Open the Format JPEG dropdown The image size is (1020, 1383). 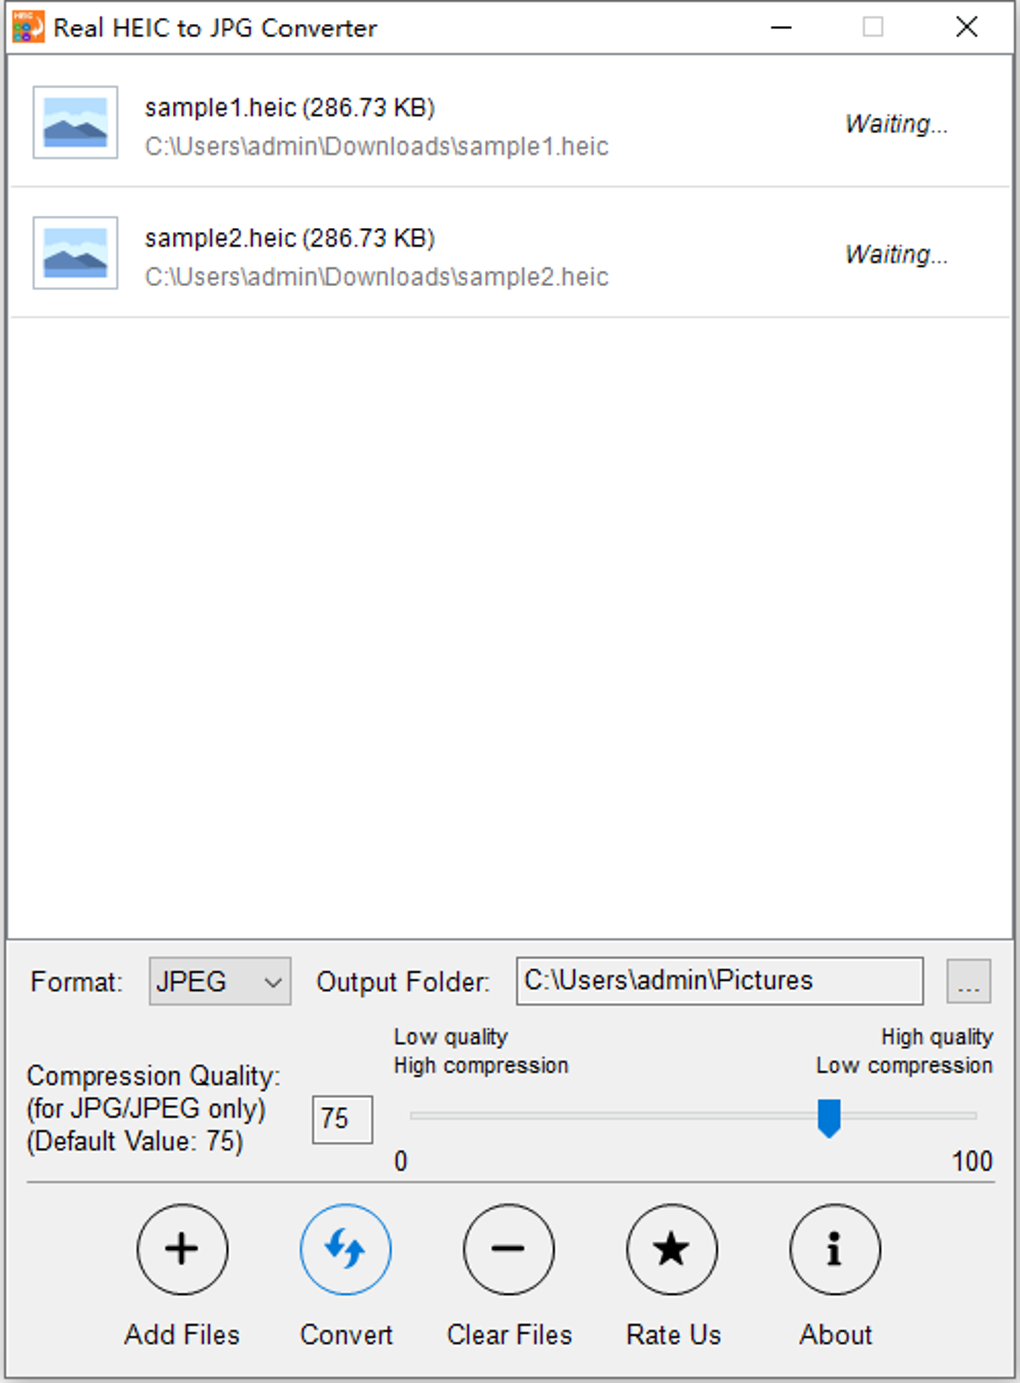click(x=220, y=981)
